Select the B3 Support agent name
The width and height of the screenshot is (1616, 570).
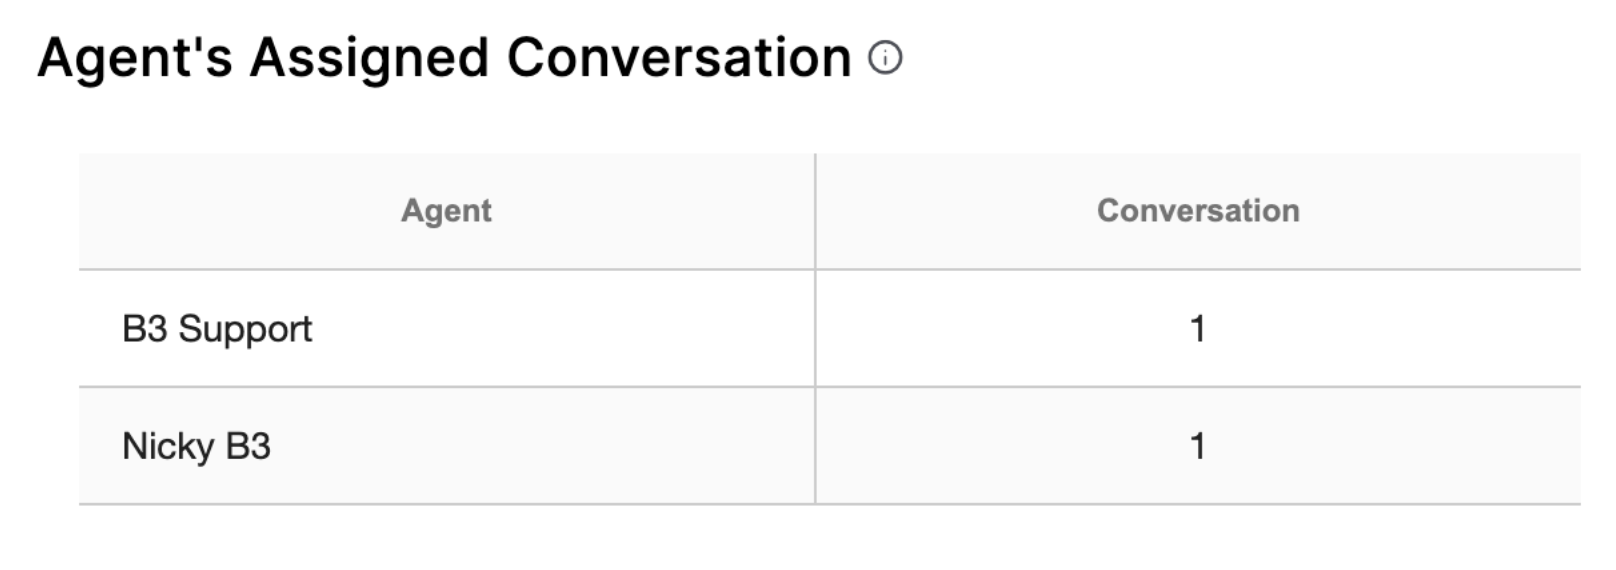coord(217,329)
